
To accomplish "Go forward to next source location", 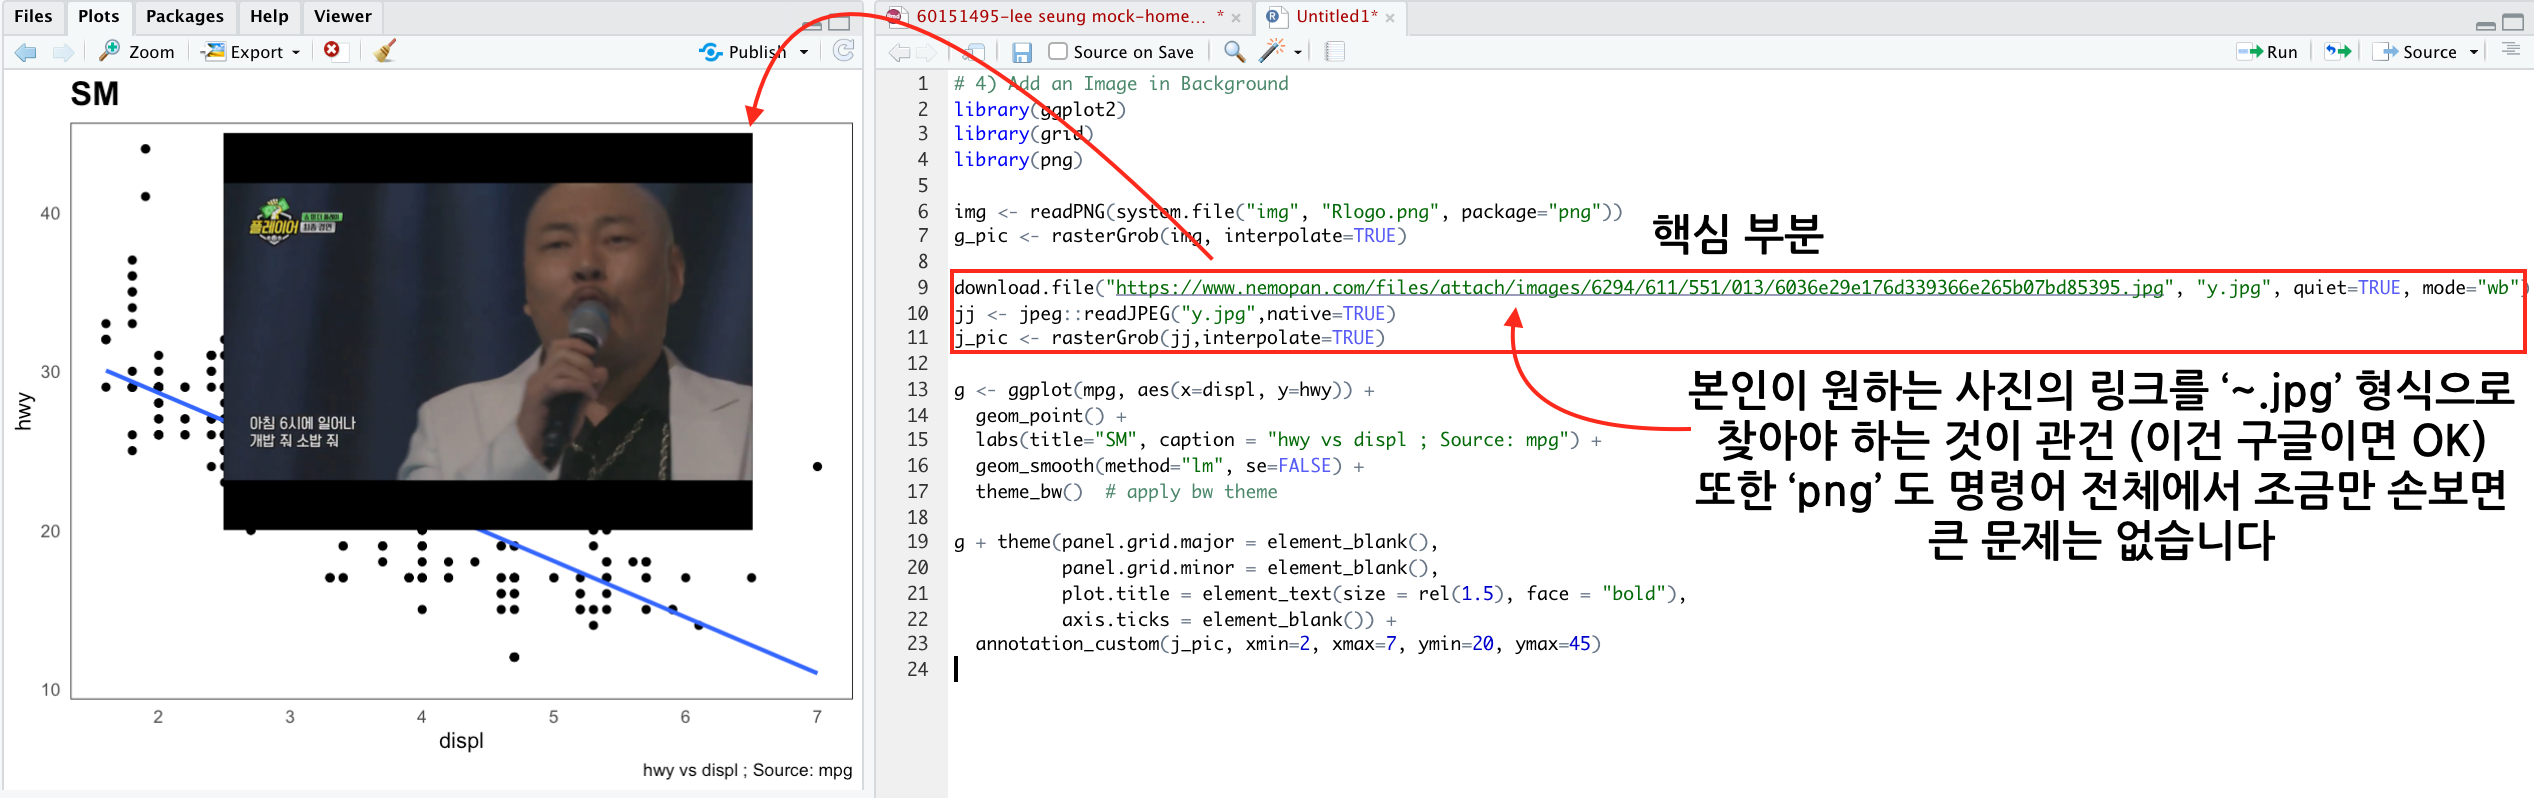I will point(928,52).
